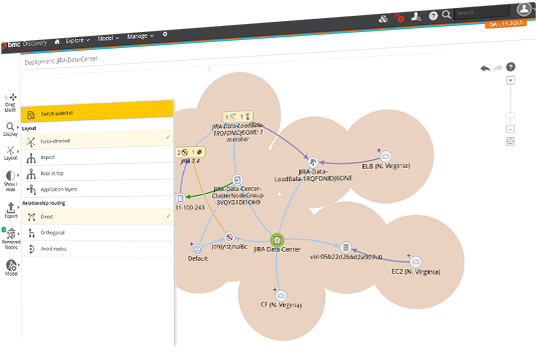Choose the Impact layout option
The height and width of the screenshot is (364, 536).
point(97,157)
